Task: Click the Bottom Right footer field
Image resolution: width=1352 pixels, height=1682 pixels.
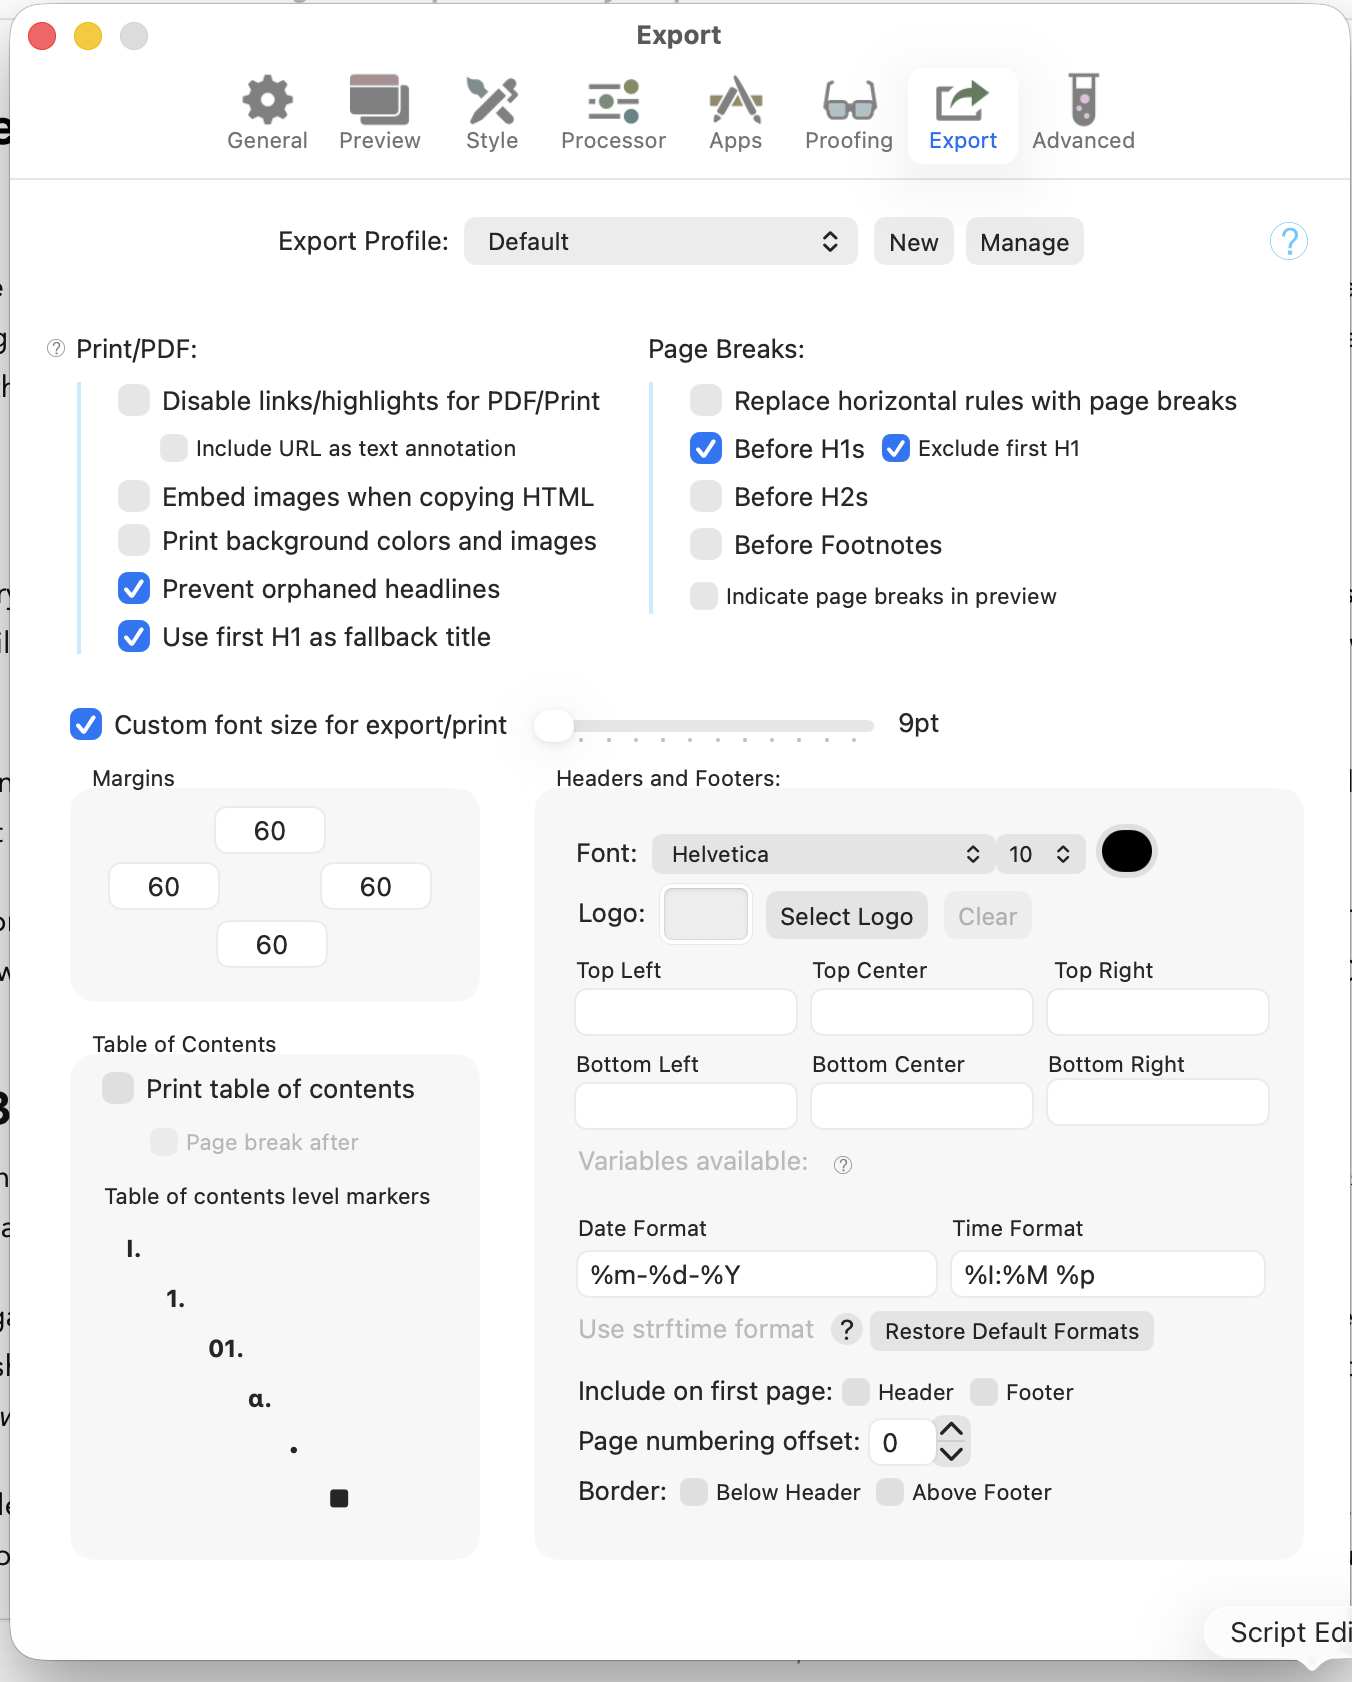Action: pos(1158,1102)
